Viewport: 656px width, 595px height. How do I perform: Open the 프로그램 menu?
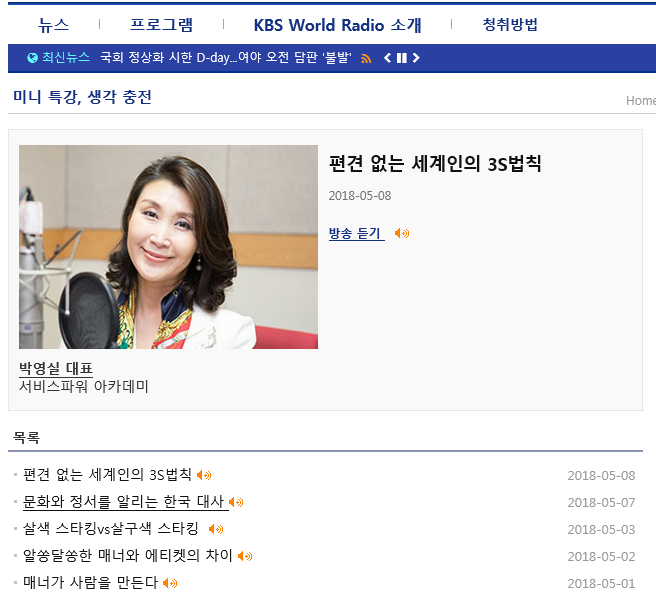tap(161, 25)
